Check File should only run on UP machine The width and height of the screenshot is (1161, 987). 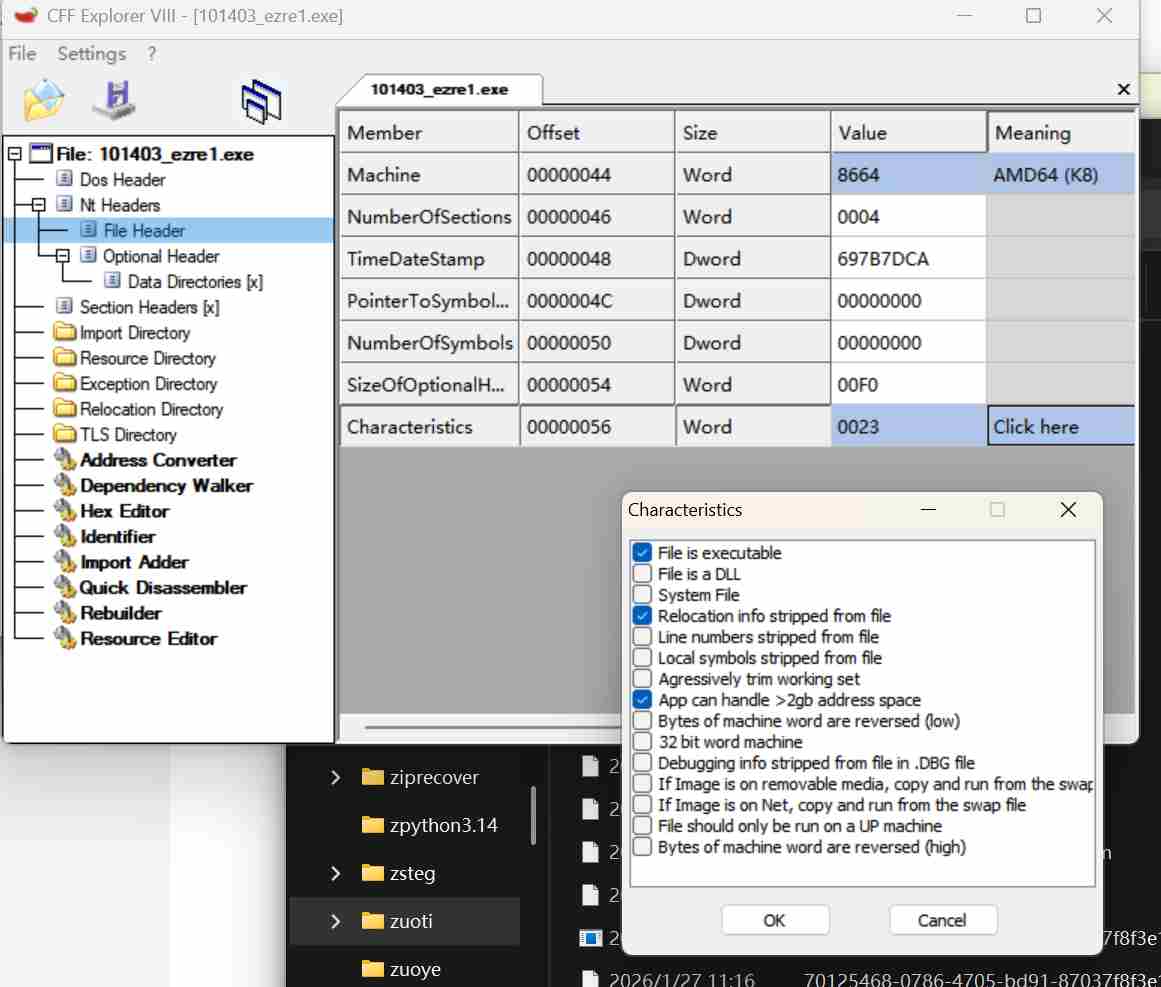643,826
